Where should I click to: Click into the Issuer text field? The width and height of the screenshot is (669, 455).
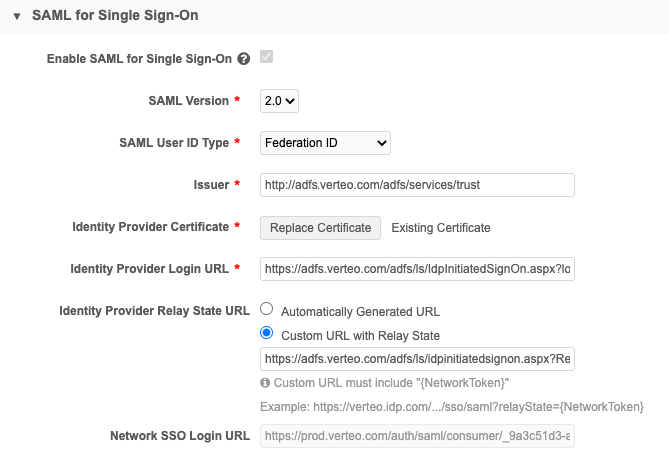[417, 185]
